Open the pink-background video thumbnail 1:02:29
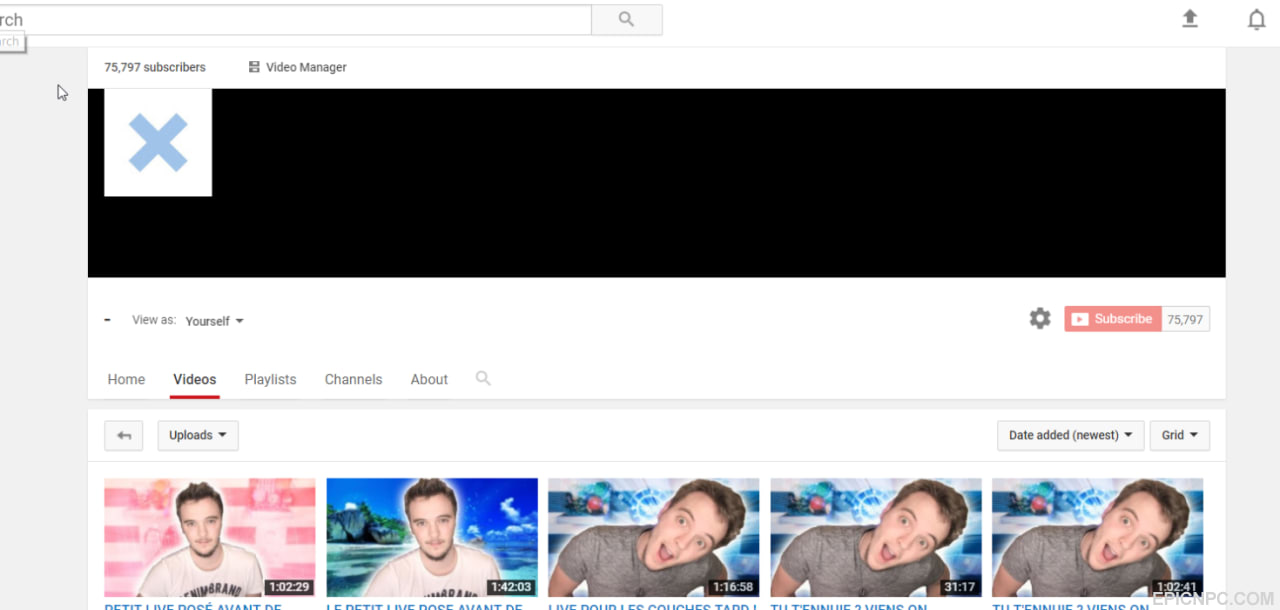1280x610 pixels. [210, 537]
